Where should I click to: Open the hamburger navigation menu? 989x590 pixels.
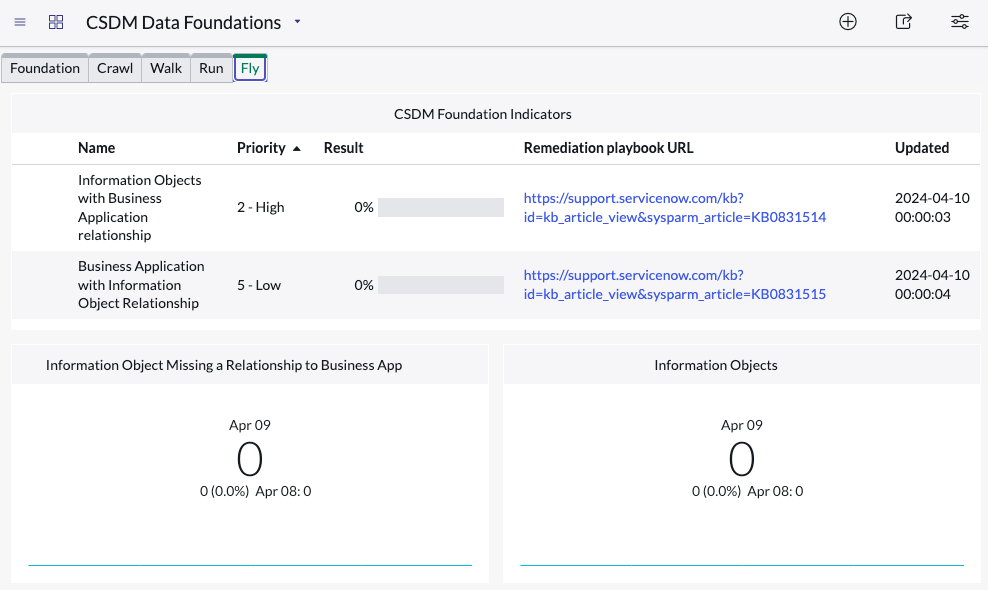click(20, 22)
